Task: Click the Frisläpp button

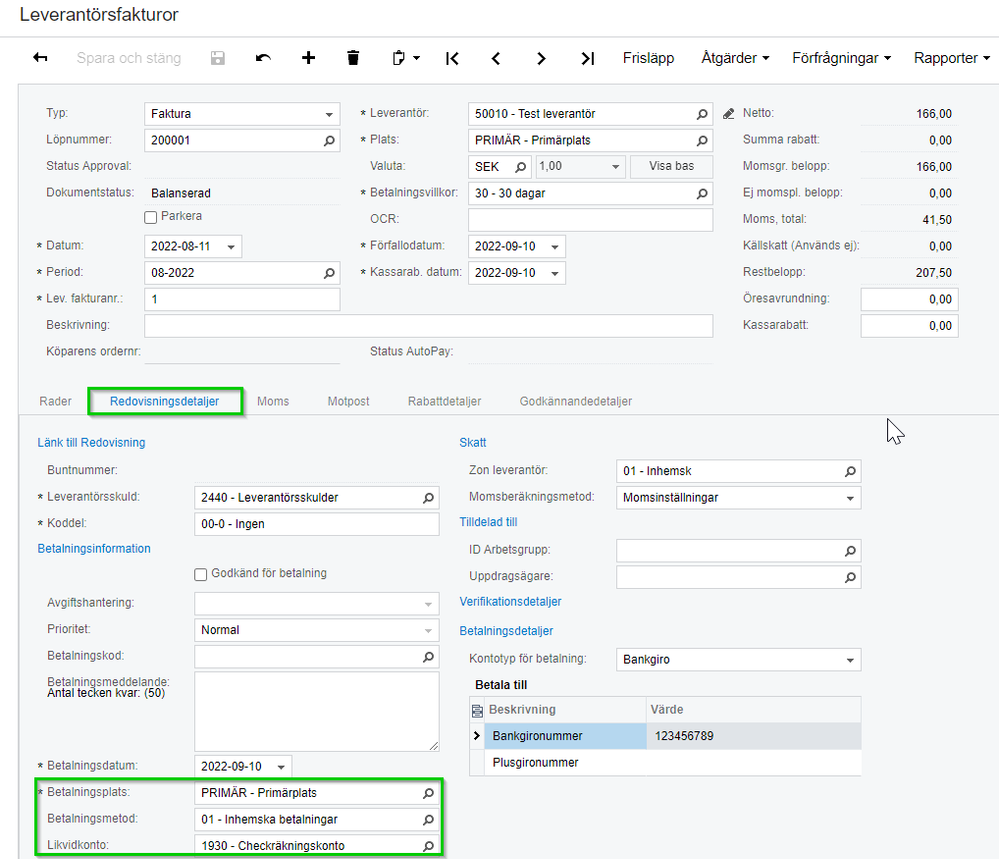Action: (648, 58)
